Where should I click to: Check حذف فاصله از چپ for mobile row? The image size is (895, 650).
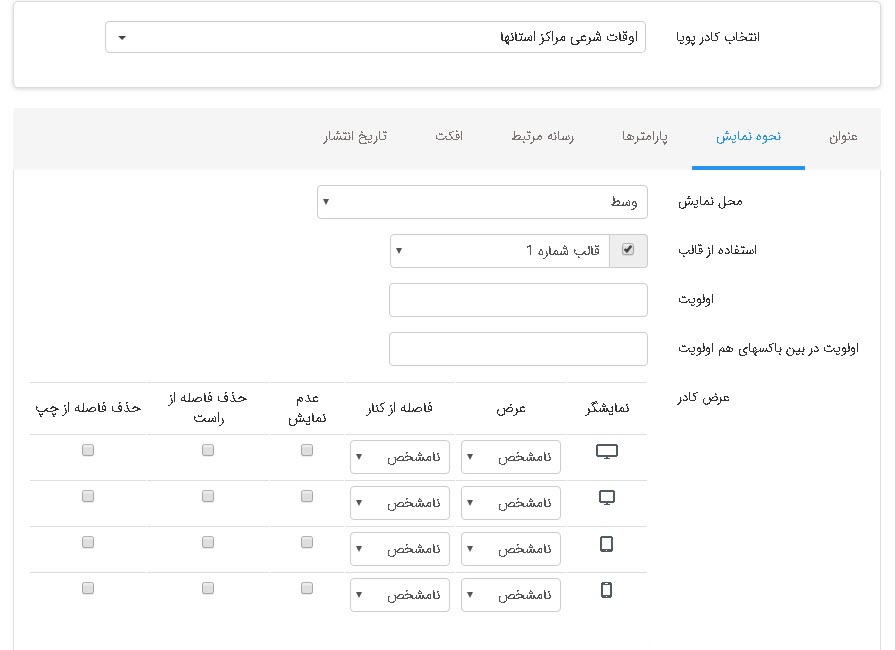coord(88,588)
